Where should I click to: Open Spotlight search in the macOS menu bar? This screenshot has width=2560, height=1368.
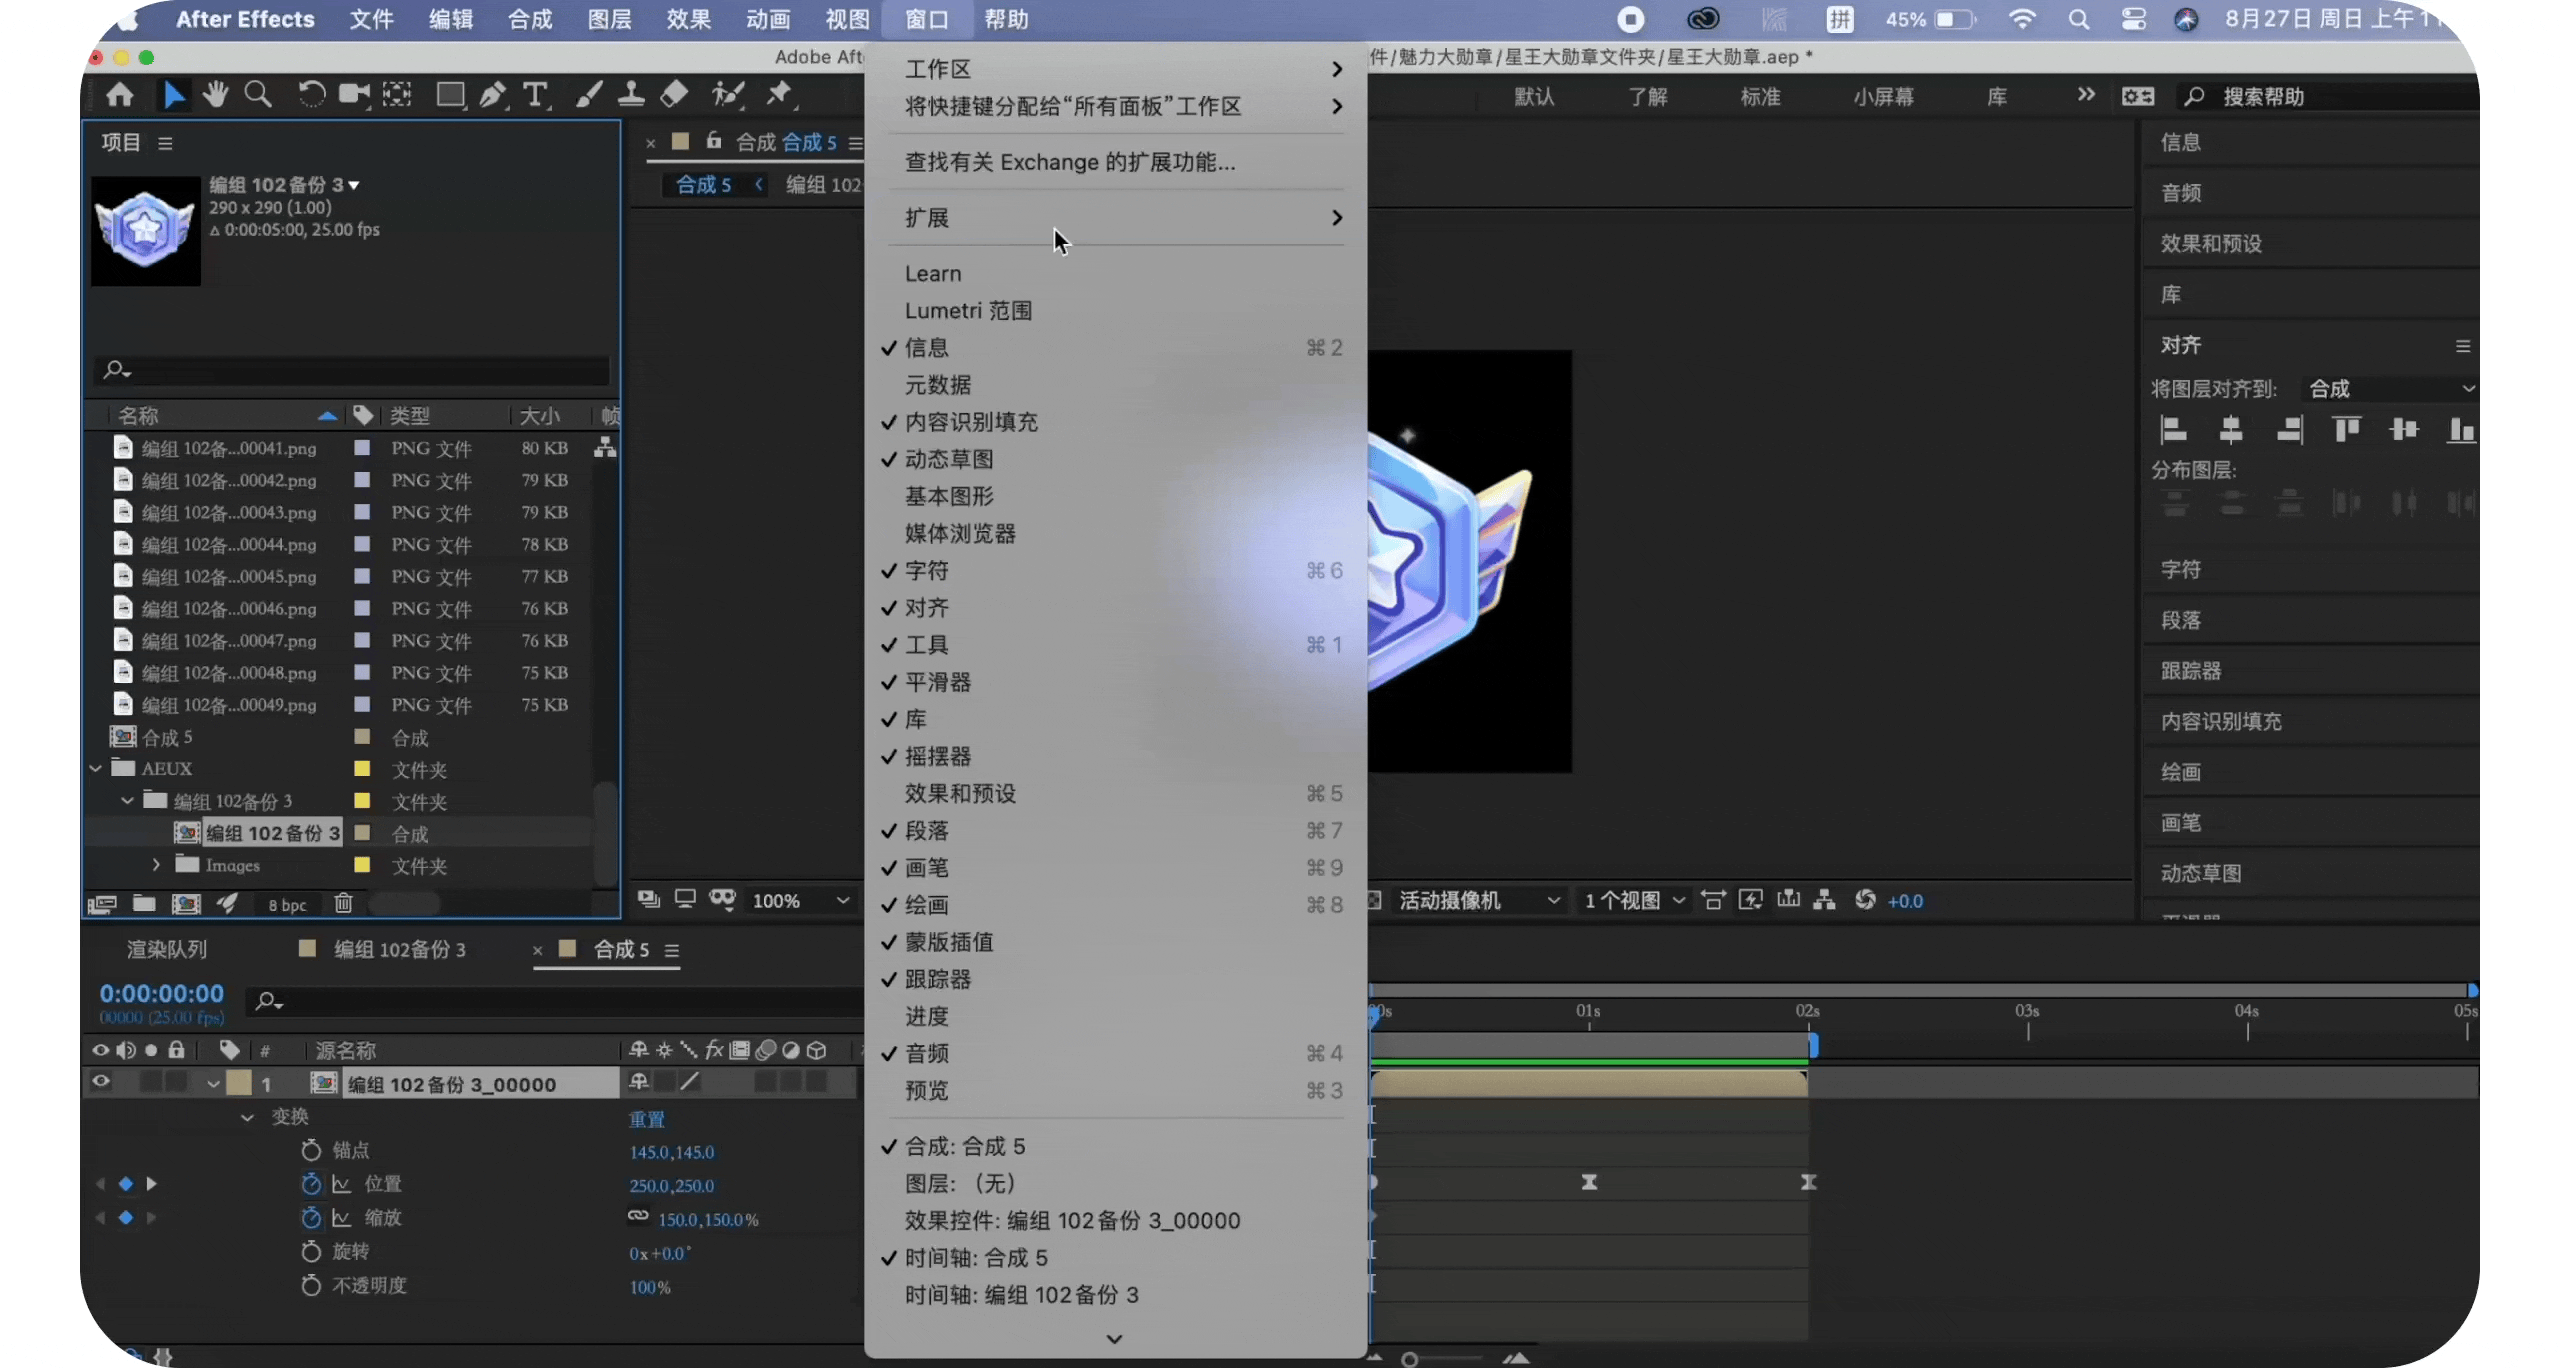pos(2079,19)
